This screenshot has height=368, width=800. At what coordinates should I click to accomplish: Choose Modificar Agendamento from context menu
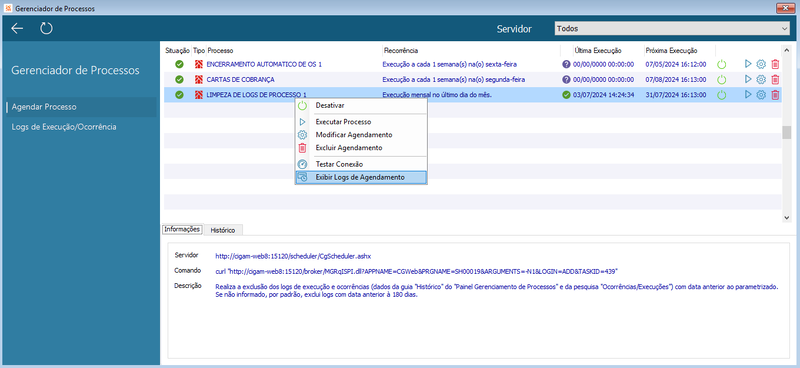click(361, 135)
